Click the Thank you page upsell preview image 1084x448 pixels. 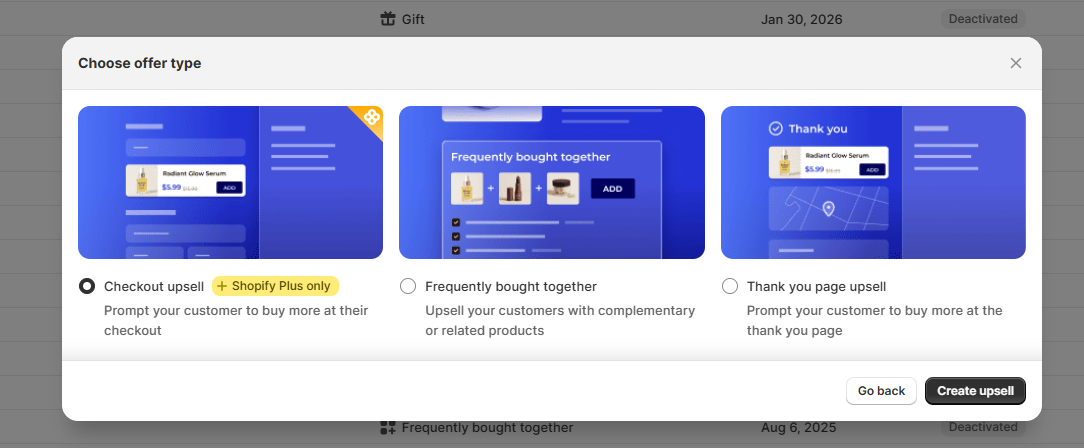pyautogui.click(x=873, y=182)
